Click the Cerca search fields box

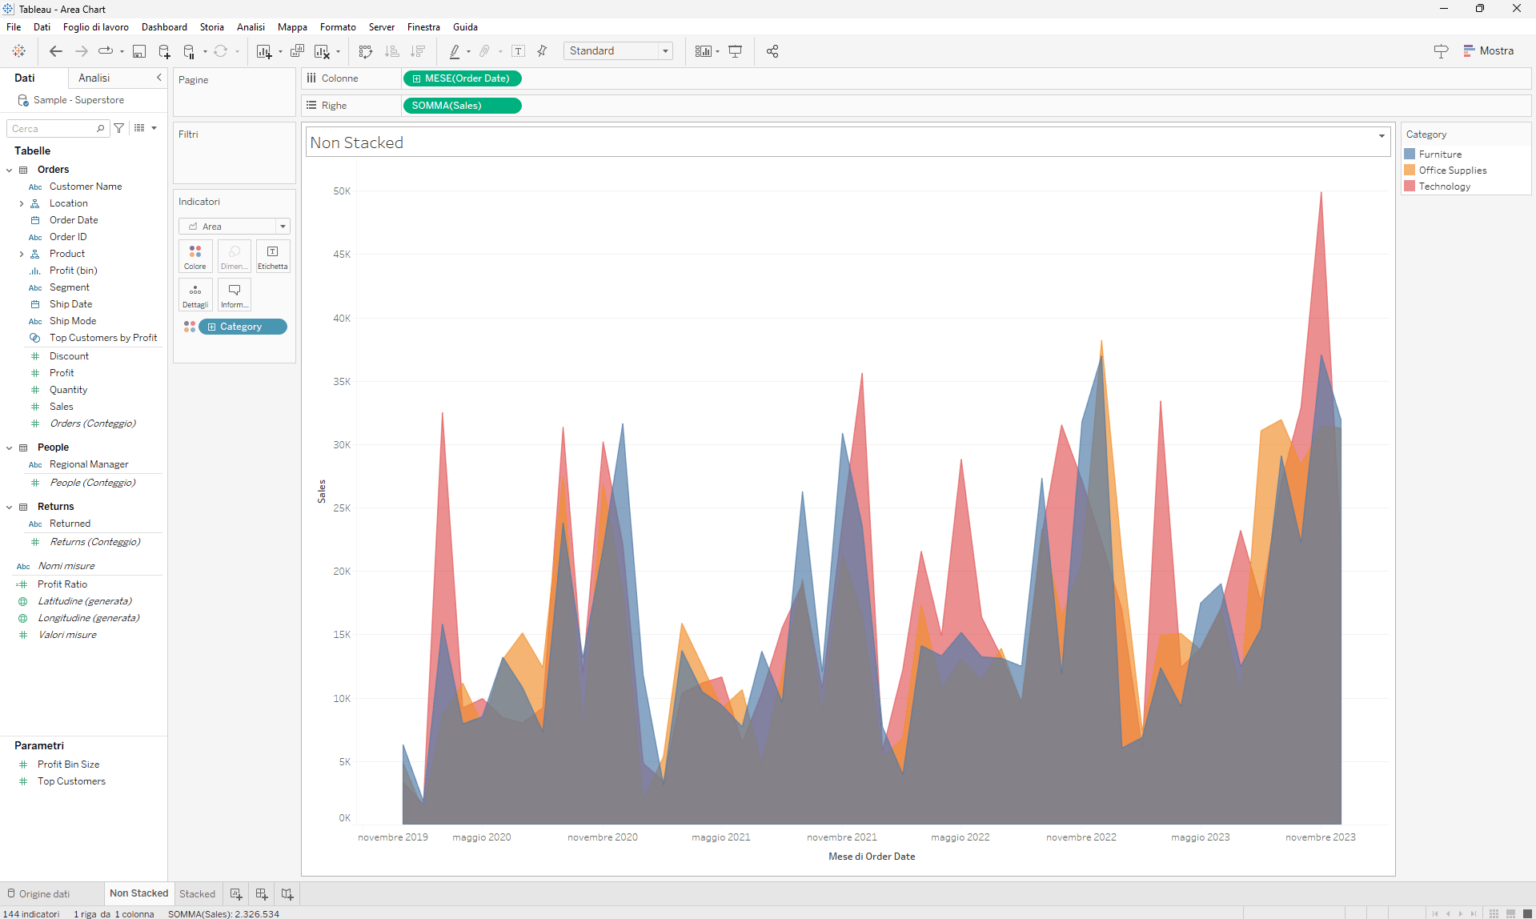57,128
